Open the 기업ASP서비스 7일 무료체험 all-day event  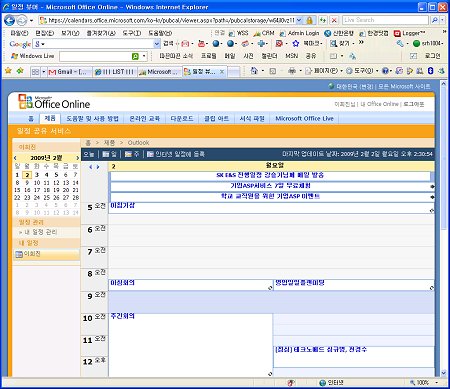point(270,186)
